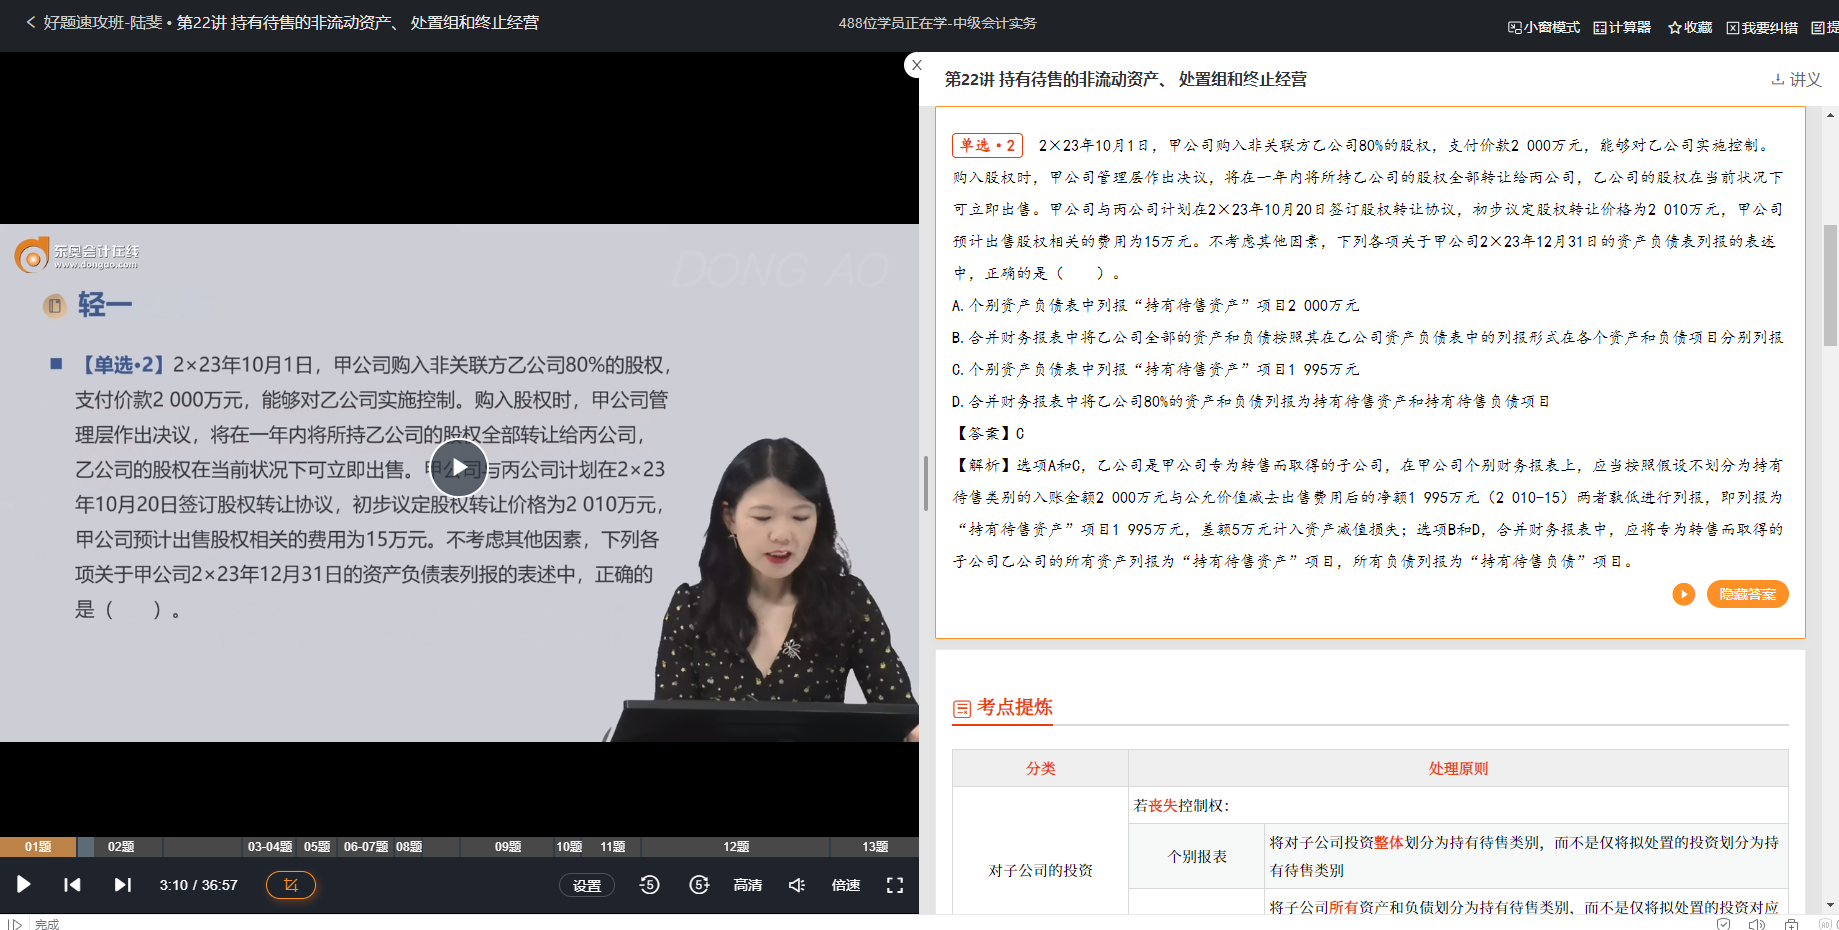Close the lecture notes side panel
Image resolution: width=1839 pixels, height=930 pixels.
916,65
